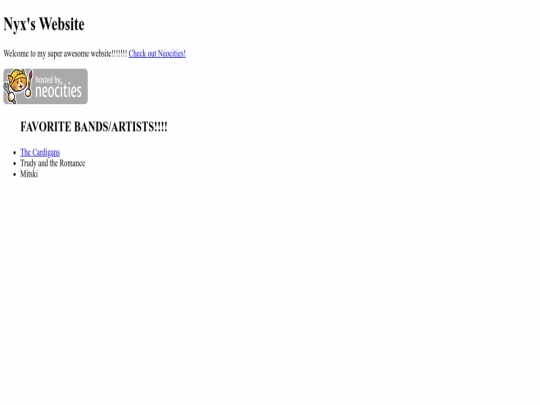This screenshot has width=540, height=405.
Task: Follow The Cardigans link
Action: tap(40, 152)
